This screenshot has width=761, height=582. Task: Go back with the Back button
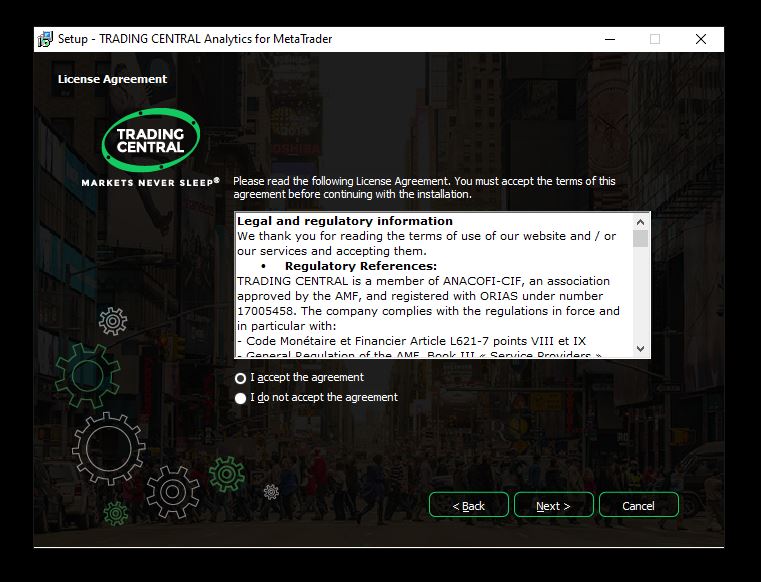[x=468, y=505]
